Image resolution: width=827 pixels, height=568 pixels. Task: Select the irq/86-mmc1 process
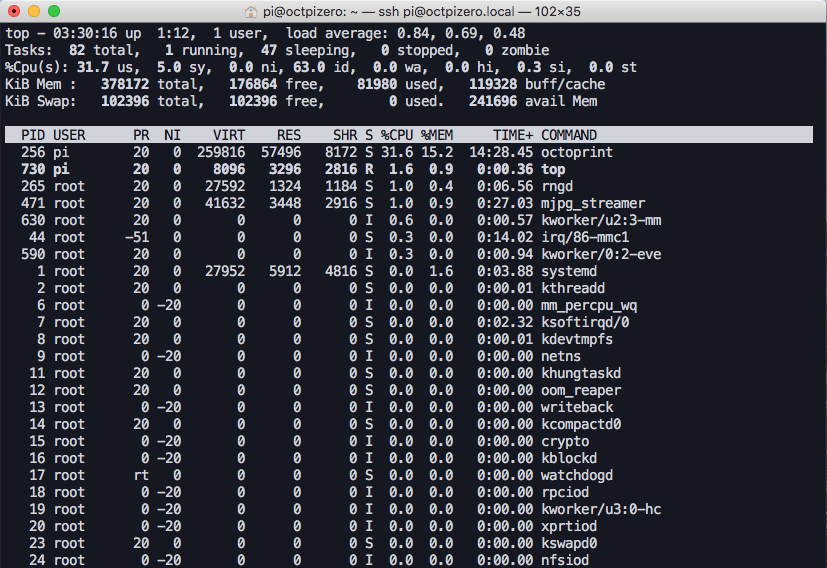(585, 237)
